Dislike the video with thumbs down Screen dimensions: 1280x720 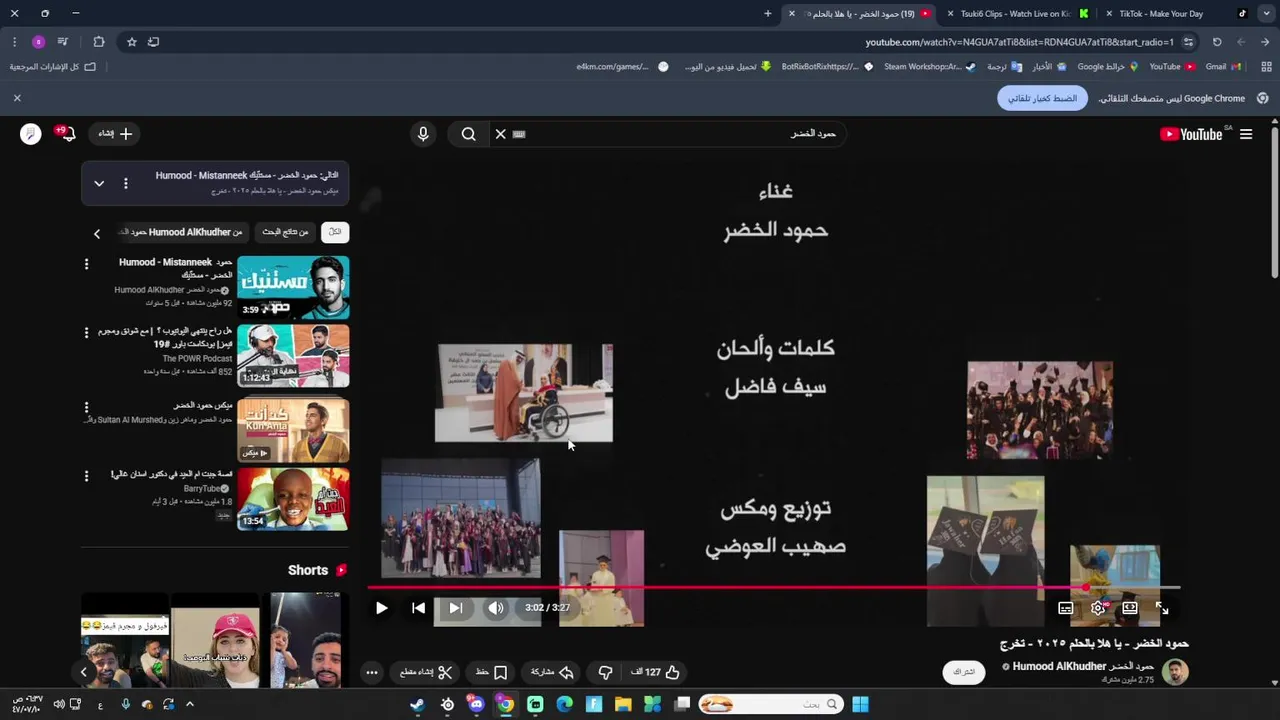point(605,672)
